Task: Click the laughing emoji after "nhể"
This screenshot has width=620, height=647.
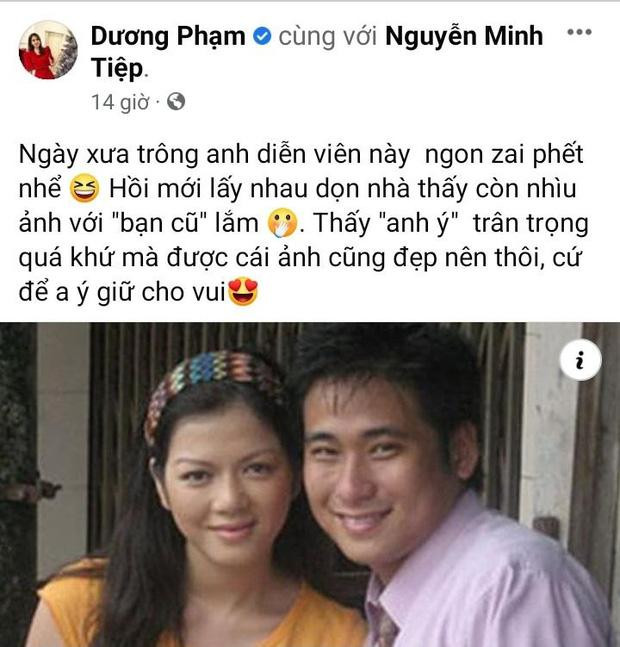Action: pyautogui.click(x=84, y=189)
